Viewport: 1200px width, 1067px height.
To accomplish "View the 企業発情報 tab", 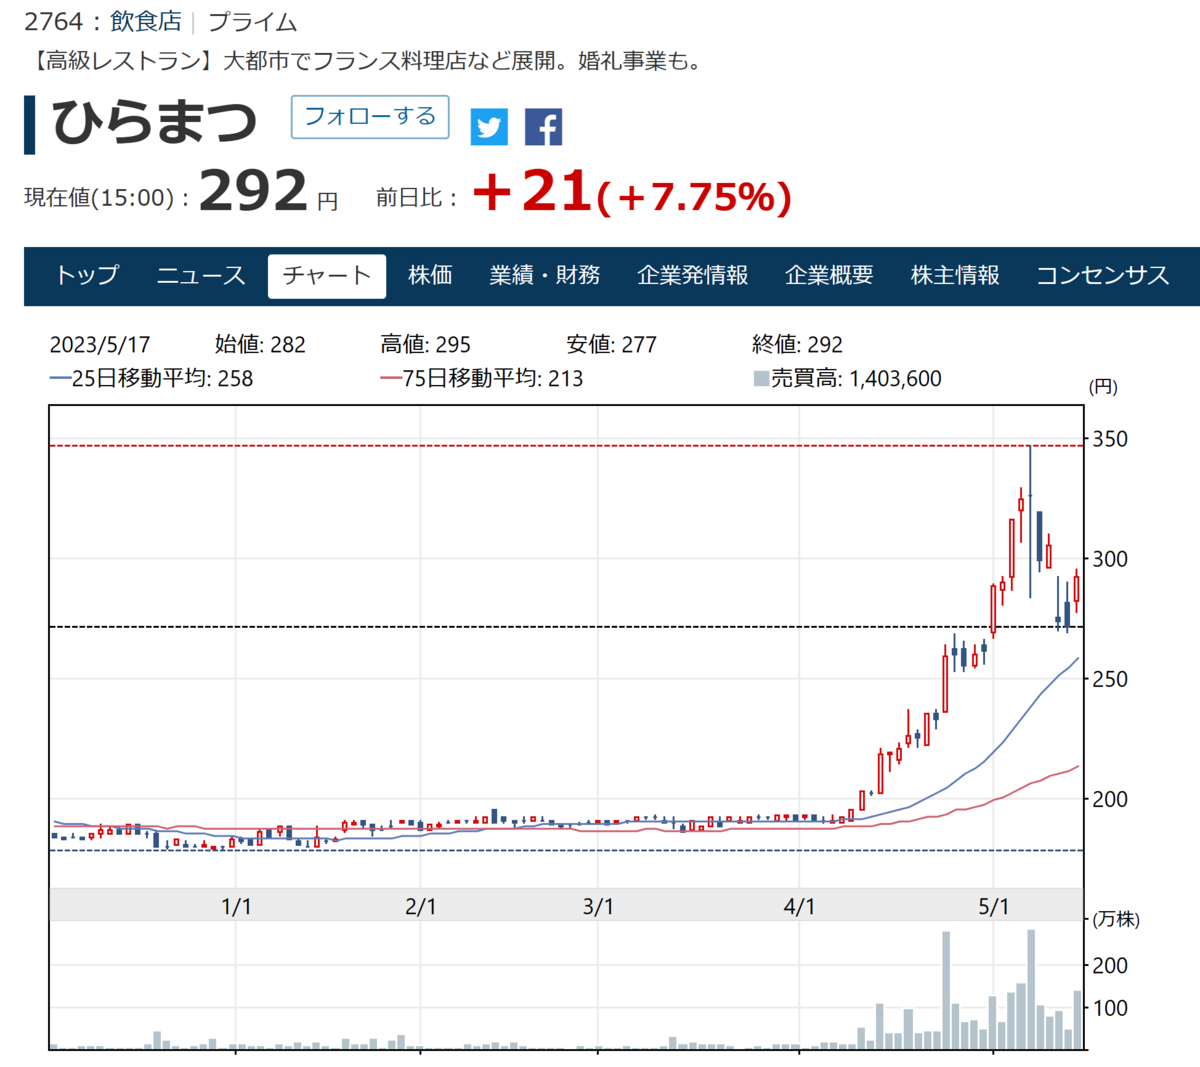I will click(693, 275).
